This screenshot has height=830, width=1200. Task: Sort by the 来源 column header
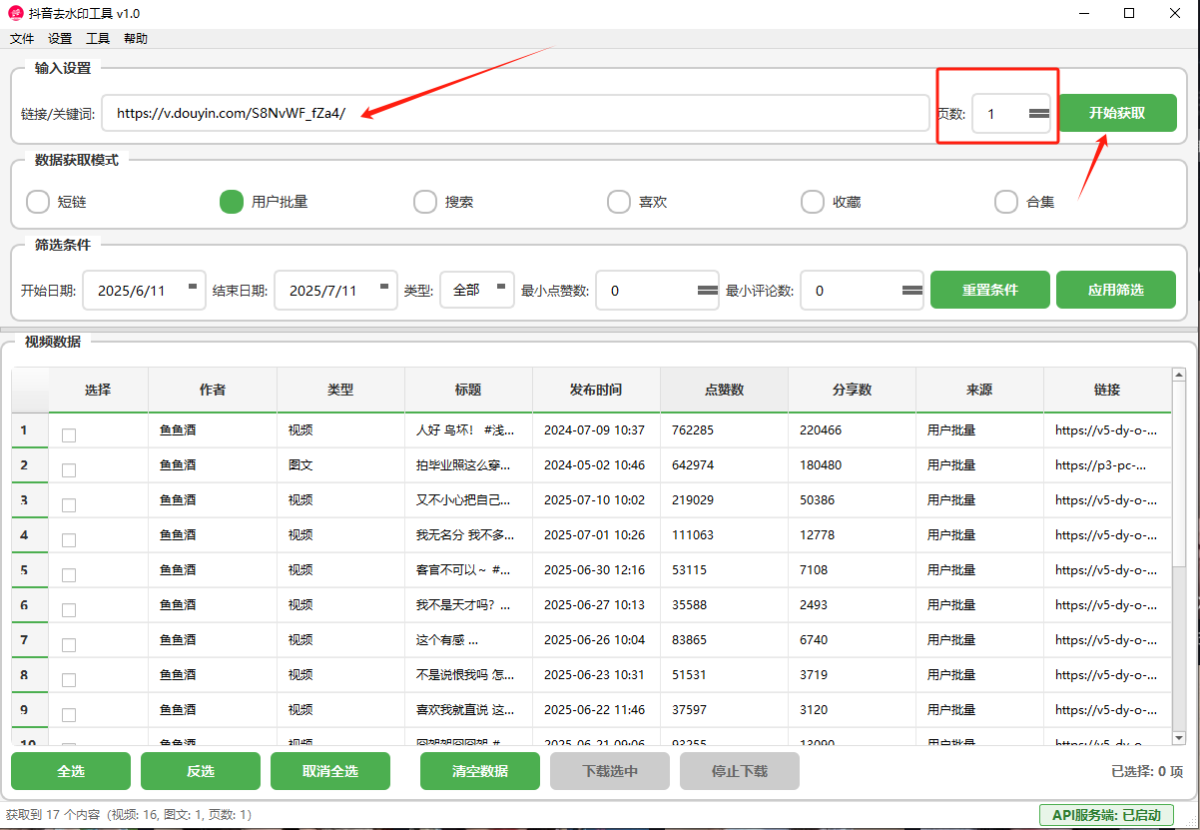pyautogui.click(x=979, y=390)
